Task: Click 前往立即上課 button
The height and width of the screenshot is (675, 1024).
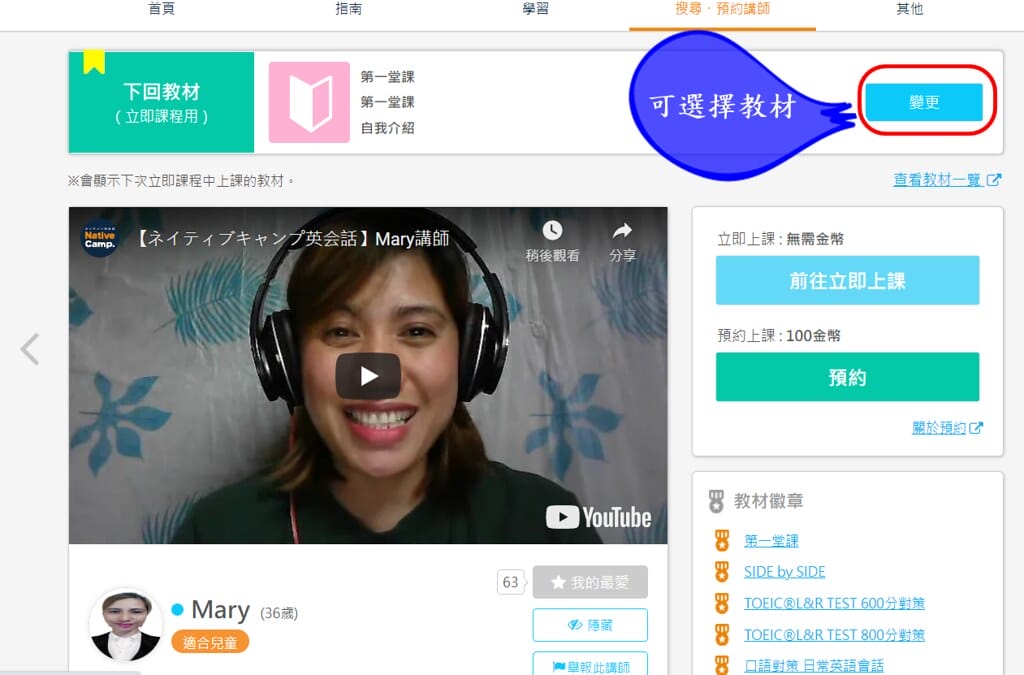Action: tap(847, 281)
